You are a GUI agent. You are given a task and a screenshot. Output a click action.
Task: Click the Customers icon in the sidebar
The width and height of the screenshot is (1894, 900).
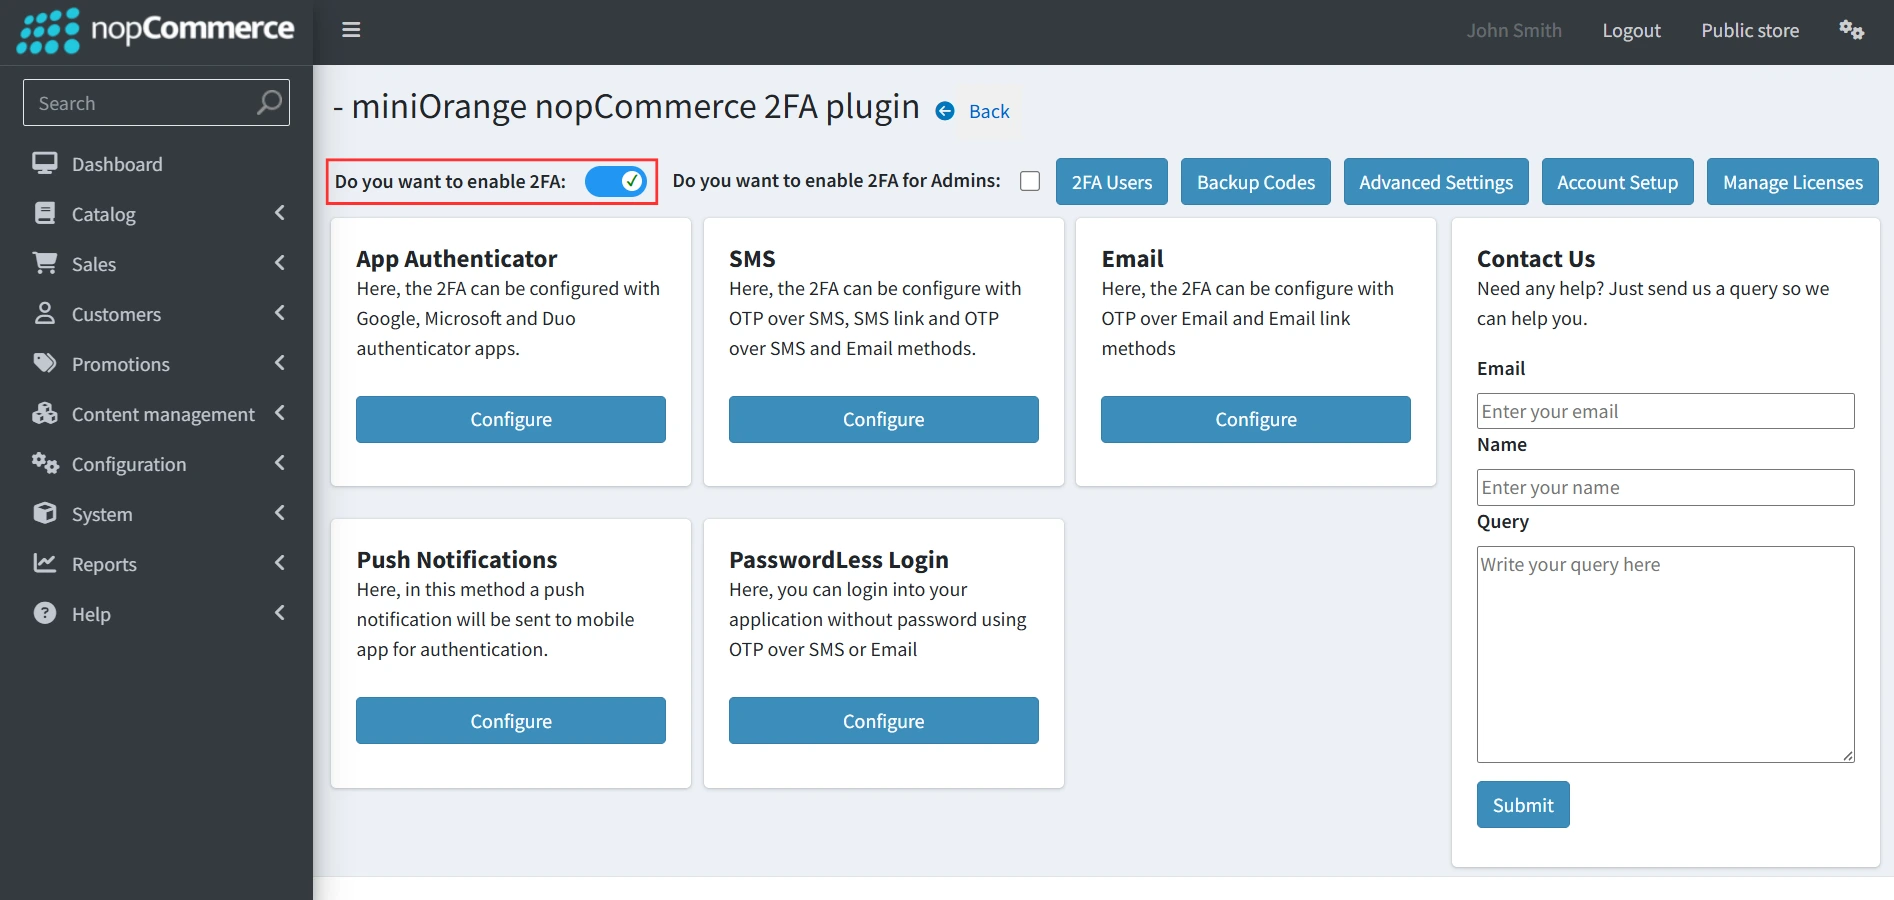click(x=45, y=313)
